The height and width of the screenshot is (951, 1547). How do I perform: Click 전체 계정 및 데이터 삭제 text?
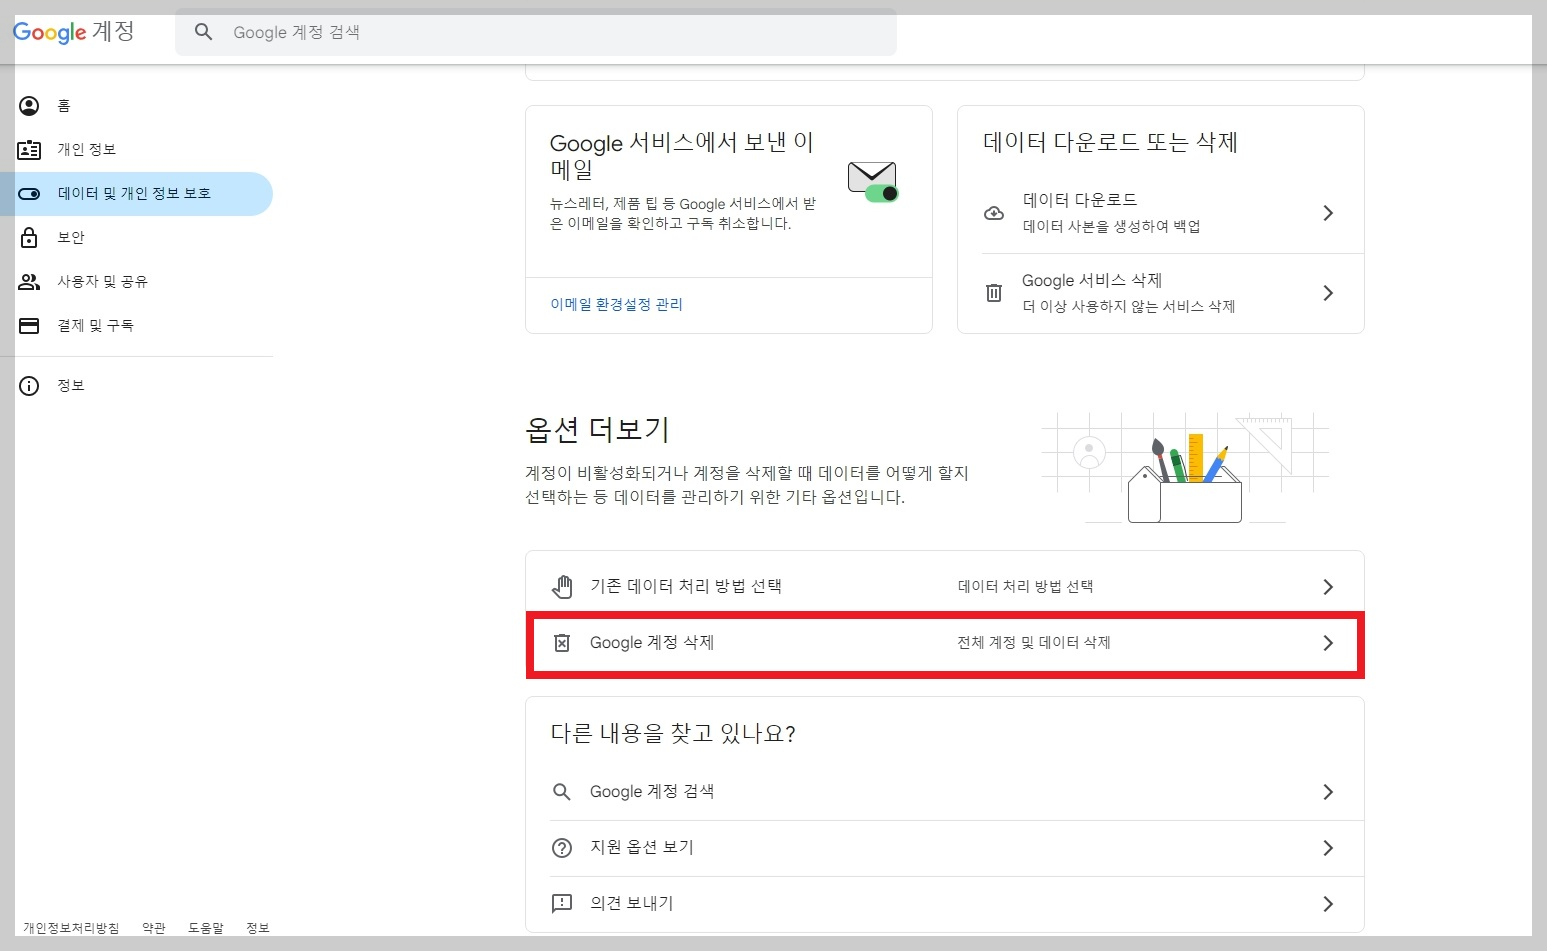coord(1034,643)
